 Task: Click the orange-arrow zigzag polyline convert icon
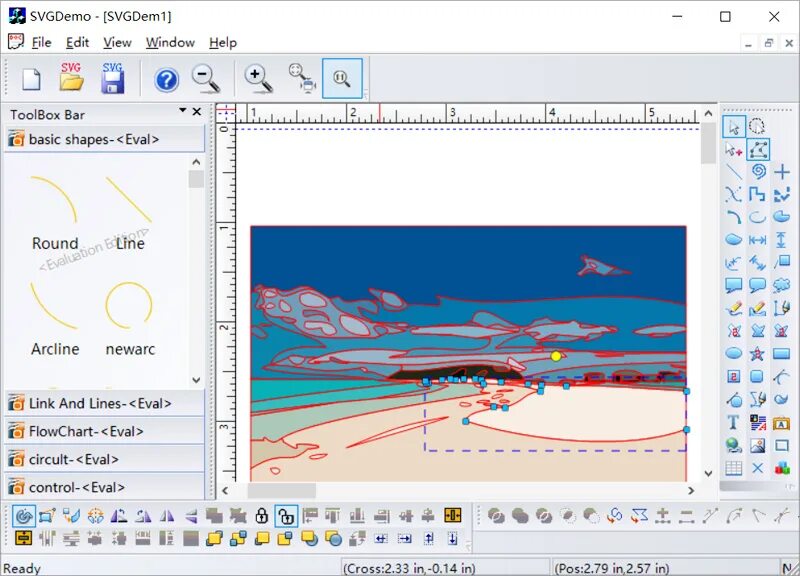pyautogui.click(x=639, y=516)
